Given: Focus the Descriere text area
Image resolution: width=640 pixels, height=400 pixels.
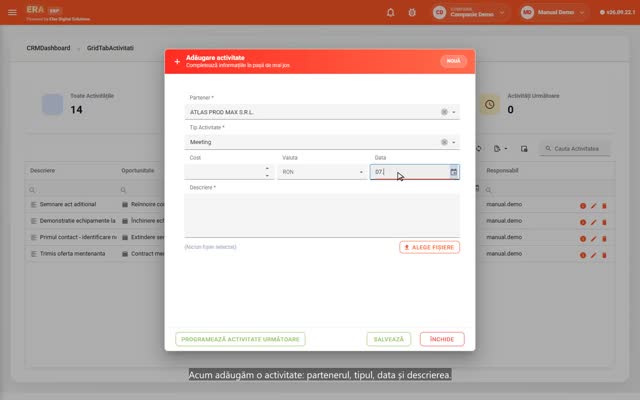Looking at the screenshot, I should [322, 216].
